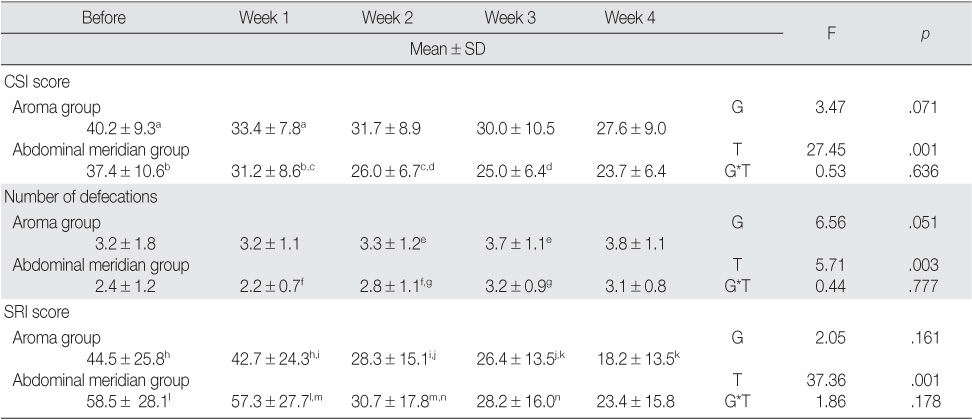Click the p value .777
This screenshot has height=420, width=972.
click(x=924, y=287)
